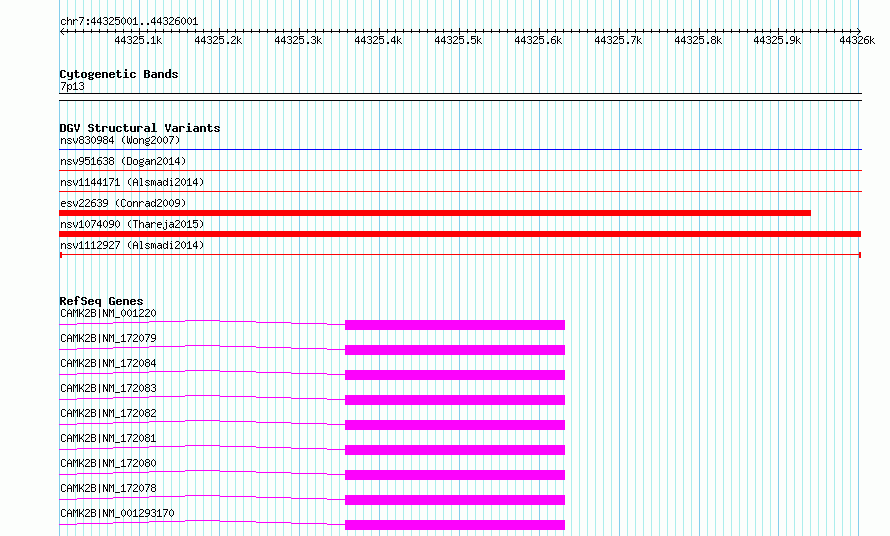Select transcript CAMK2B|NM_172081 label
The width and height of the screenshot is (890, 536).
click(x=108, y=438)
